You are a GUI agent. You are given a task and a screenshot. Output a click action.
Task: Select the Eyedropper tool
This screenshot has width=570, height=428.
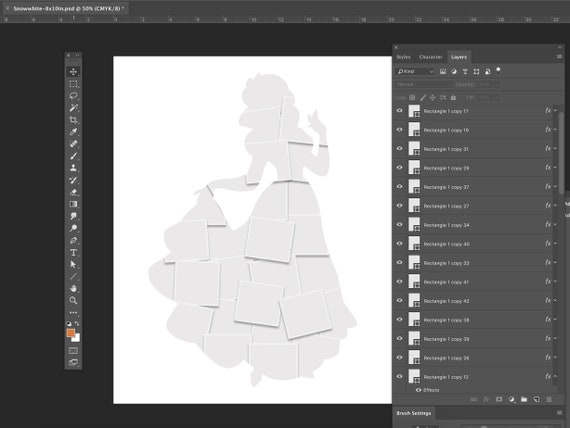(x=73, y=132)
